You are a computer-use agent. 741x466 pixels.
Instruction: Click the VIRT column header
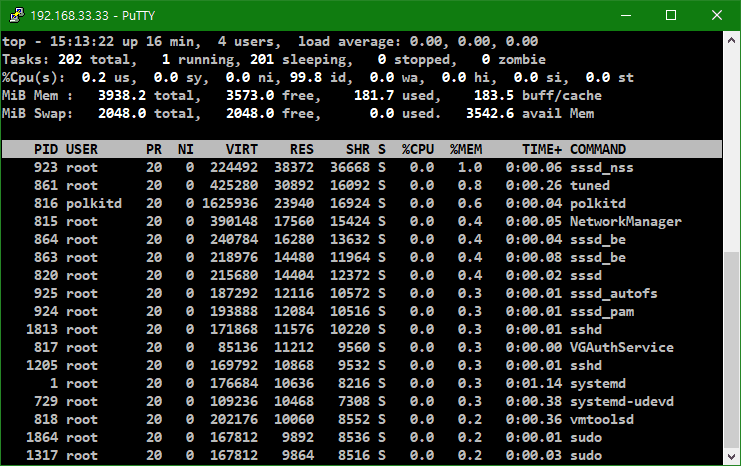click(x=241, y=149)
